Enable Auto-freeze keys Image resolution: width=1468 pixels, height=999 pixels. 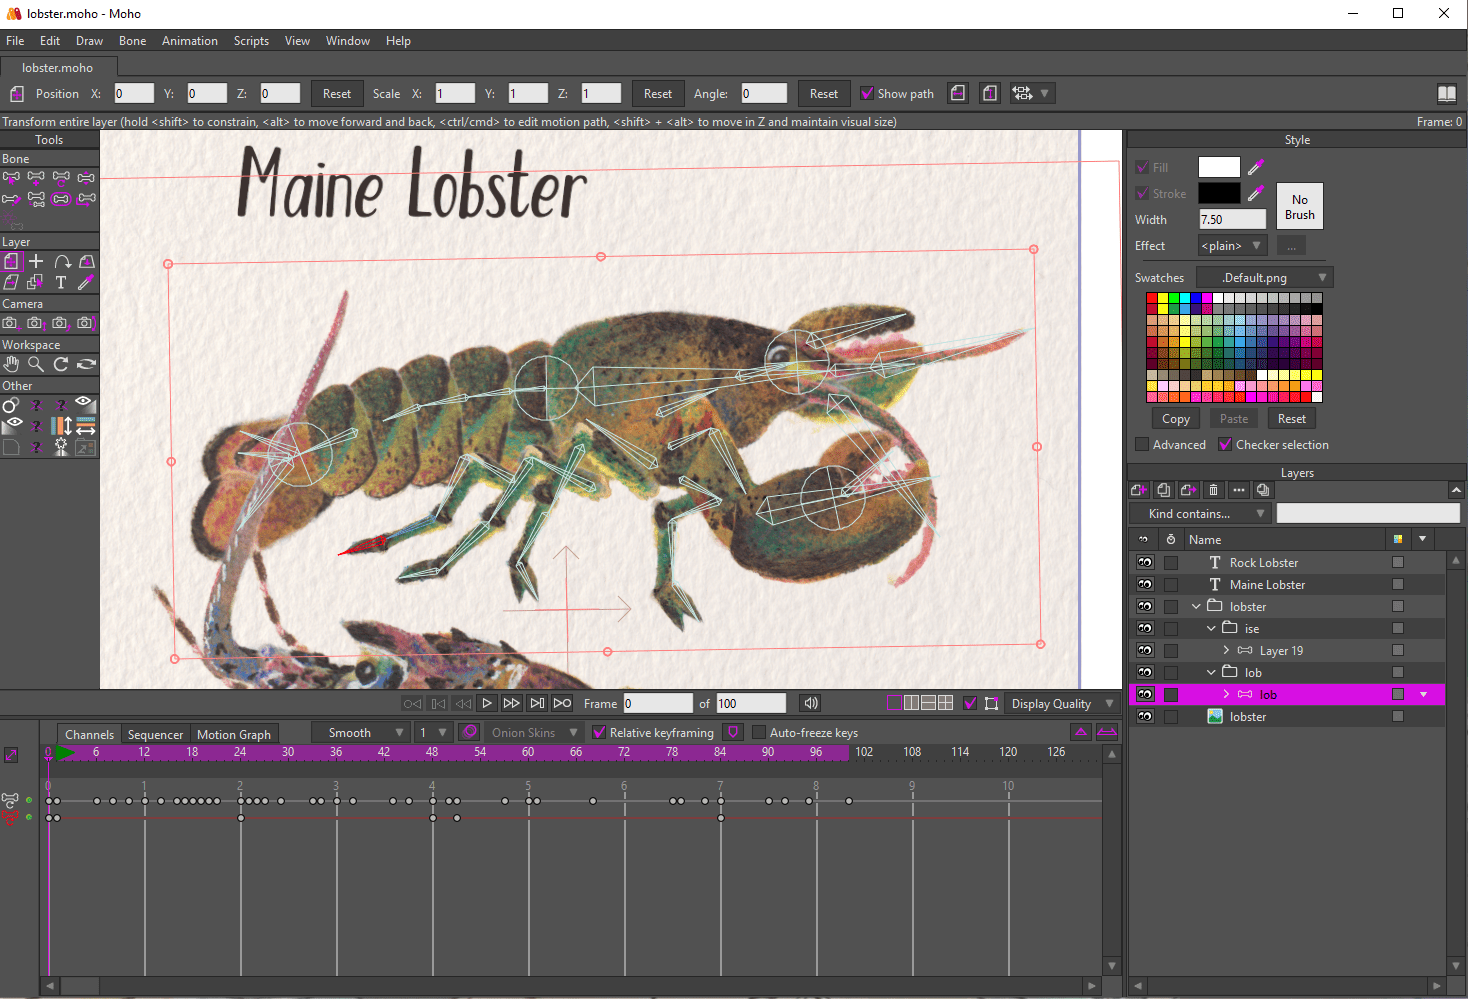coord(759,733)
